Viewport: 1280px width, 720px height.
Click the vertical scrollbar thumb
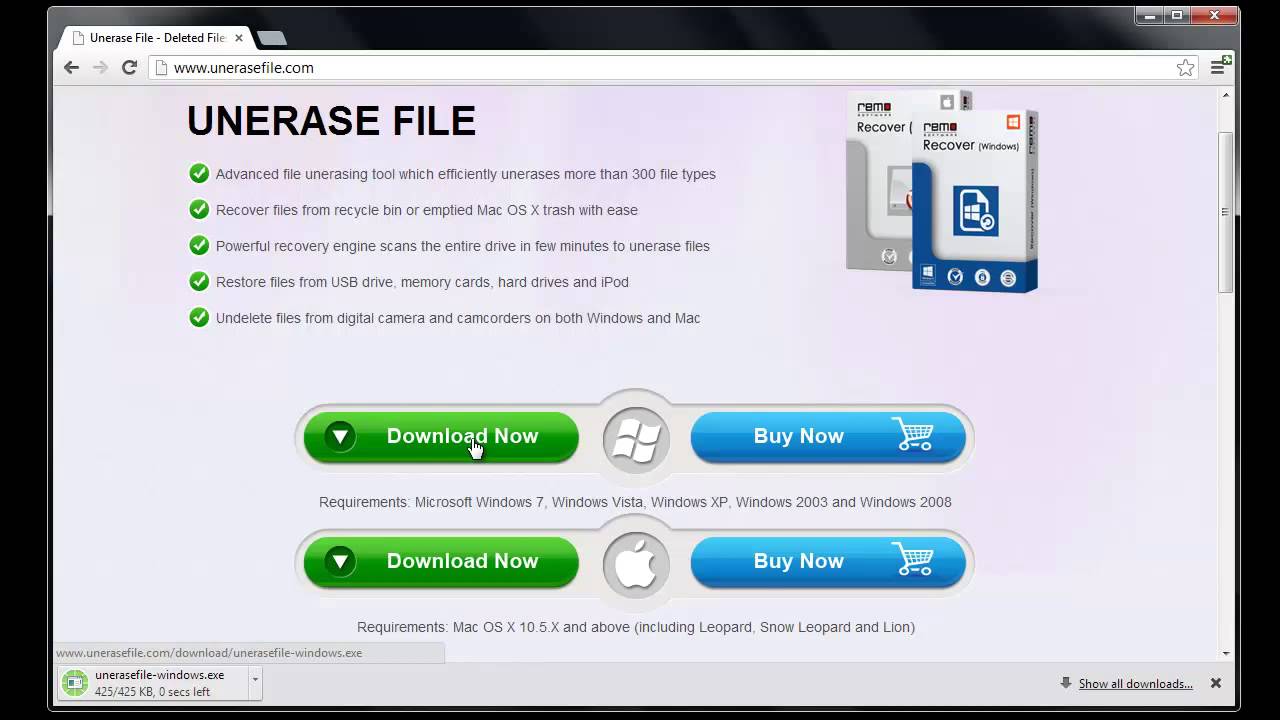pyautogui.click(x=1226, y=212)
